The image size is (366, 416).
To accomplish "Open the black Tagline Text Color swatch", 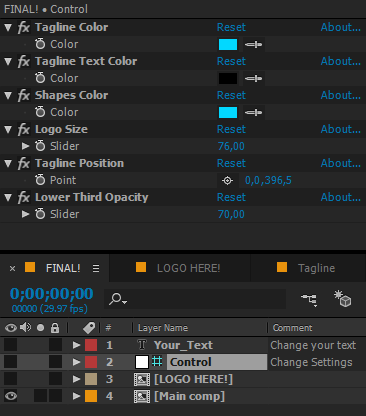I will tap(228, 78).
